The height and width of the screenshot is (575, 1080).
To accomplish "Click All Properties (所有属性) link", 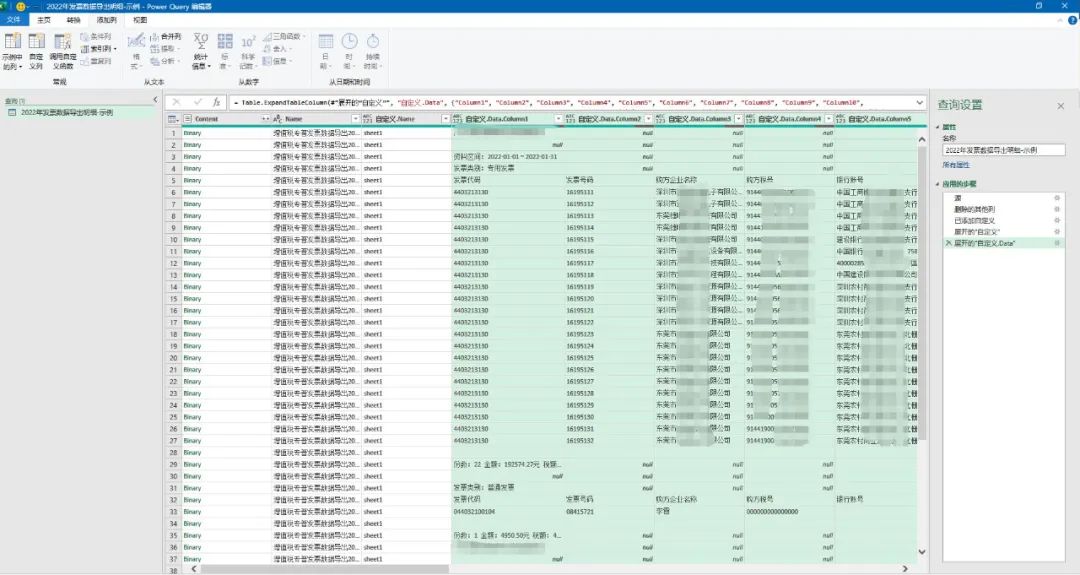I will coord(956,165).
